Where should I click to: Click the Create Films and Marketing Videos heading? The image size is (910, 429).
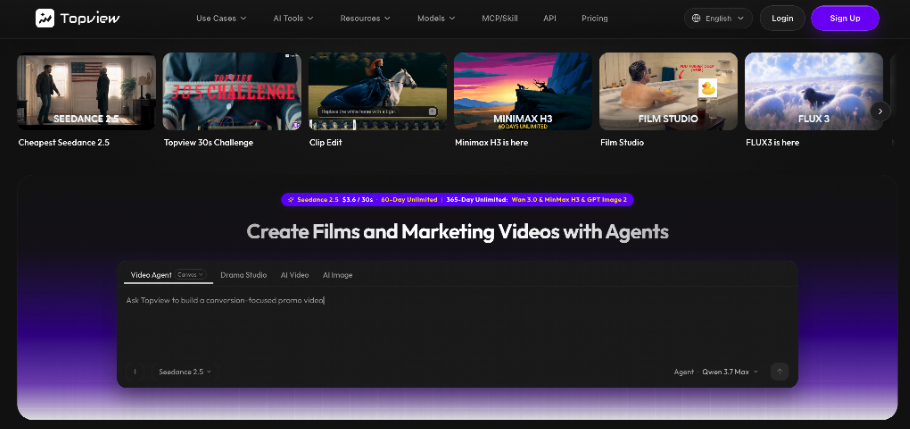pos(457,232)
